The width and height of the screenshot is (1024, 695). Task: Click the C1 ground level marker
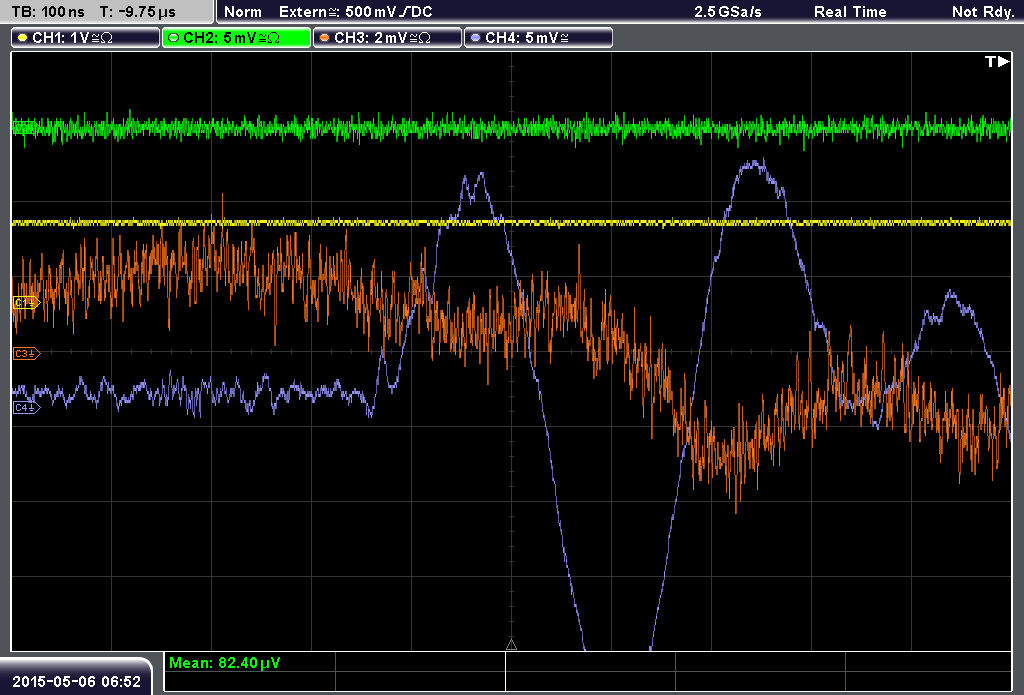[x=26, y=302]
